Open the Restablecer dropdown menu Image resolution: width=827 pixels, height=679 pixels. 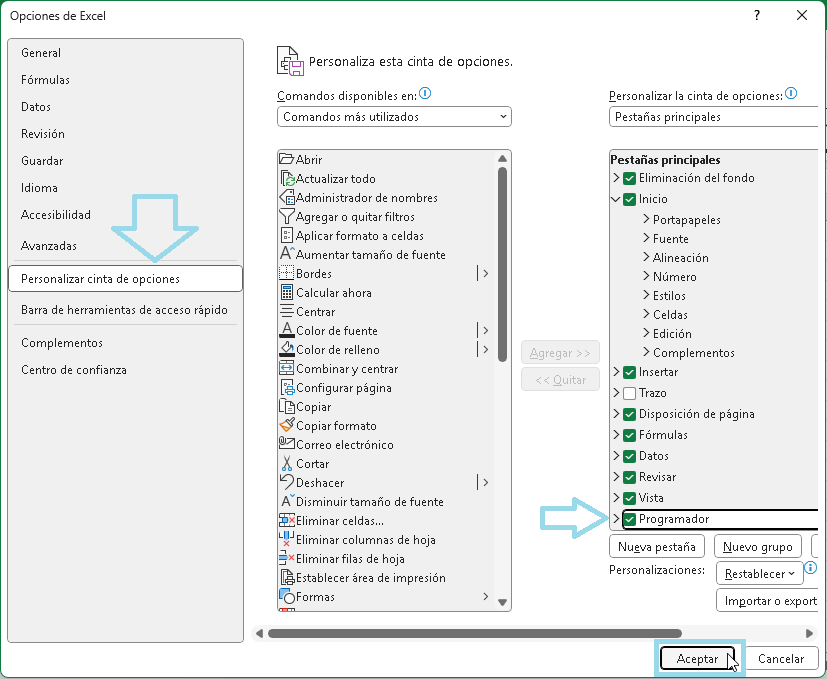[x=759, y=573]
